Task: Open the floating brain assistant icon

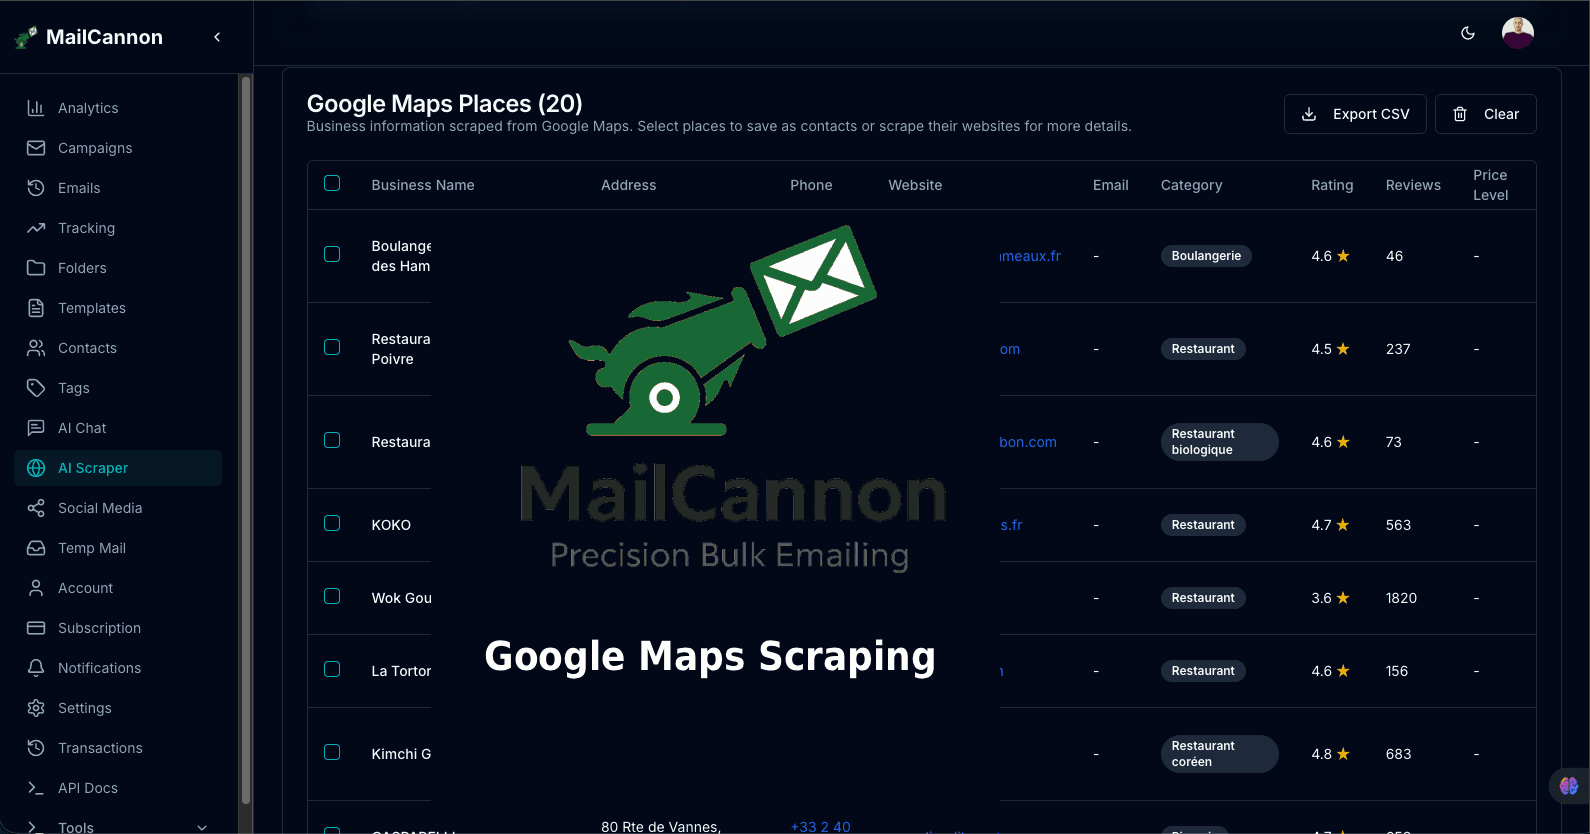Action: 1568,786
